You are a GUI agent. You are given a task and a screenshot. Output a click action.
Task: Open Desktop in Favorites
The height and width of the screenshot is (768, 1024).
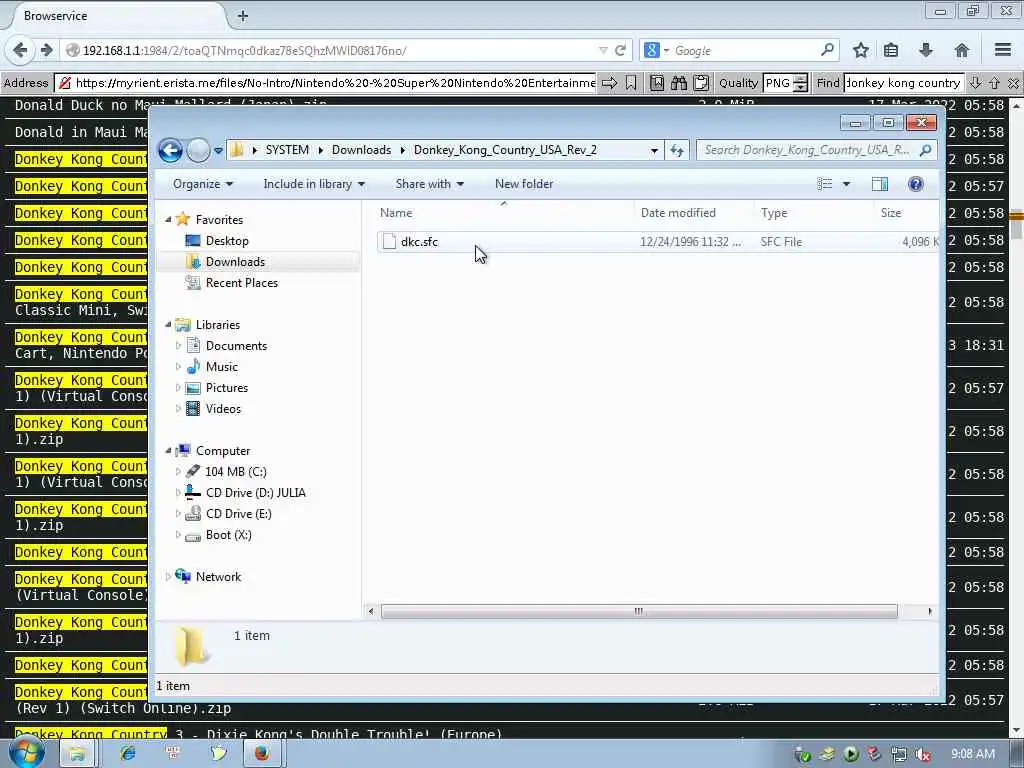[227, 241]
